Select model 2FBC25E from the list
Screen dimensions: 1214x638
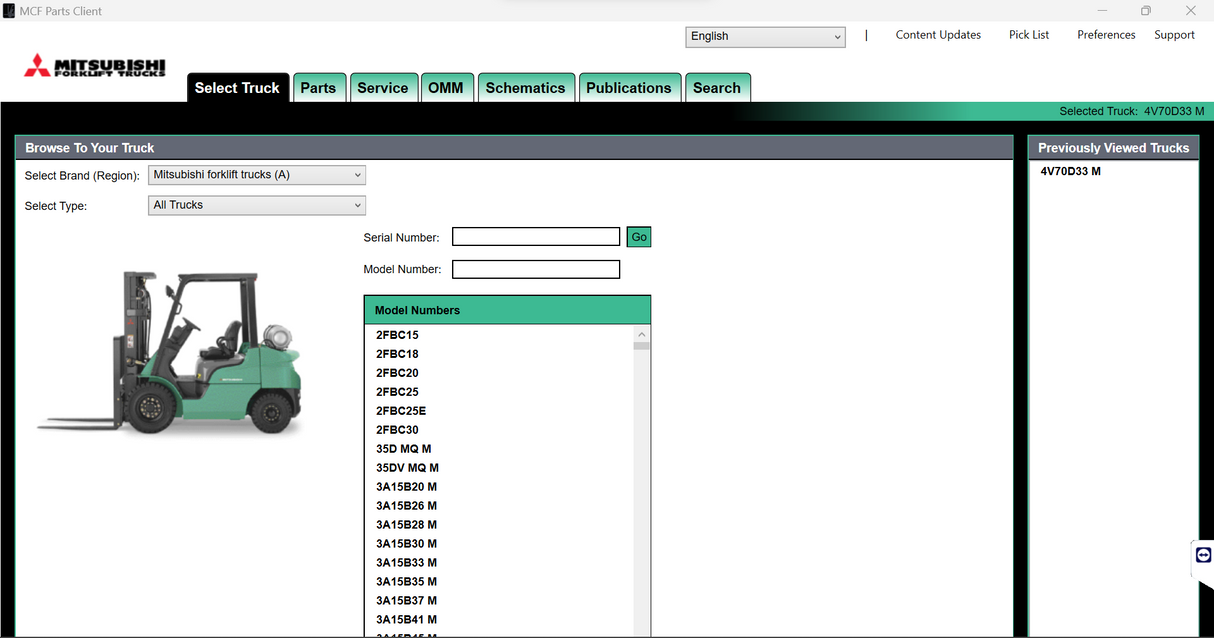coord(401,411)
